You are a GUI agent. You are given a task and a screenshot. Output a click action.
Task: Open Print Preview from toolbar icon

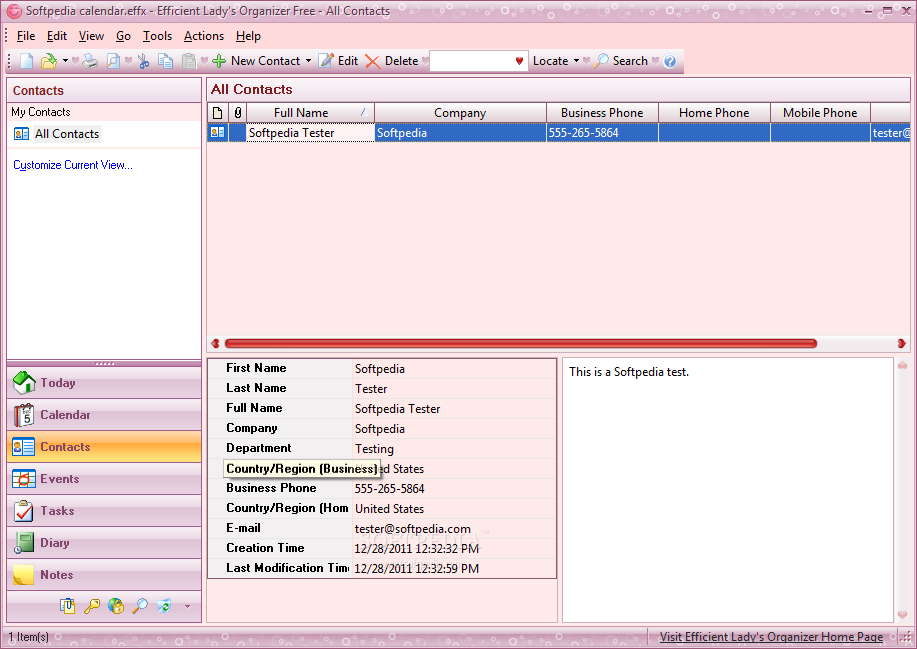(x=113, y=61)
